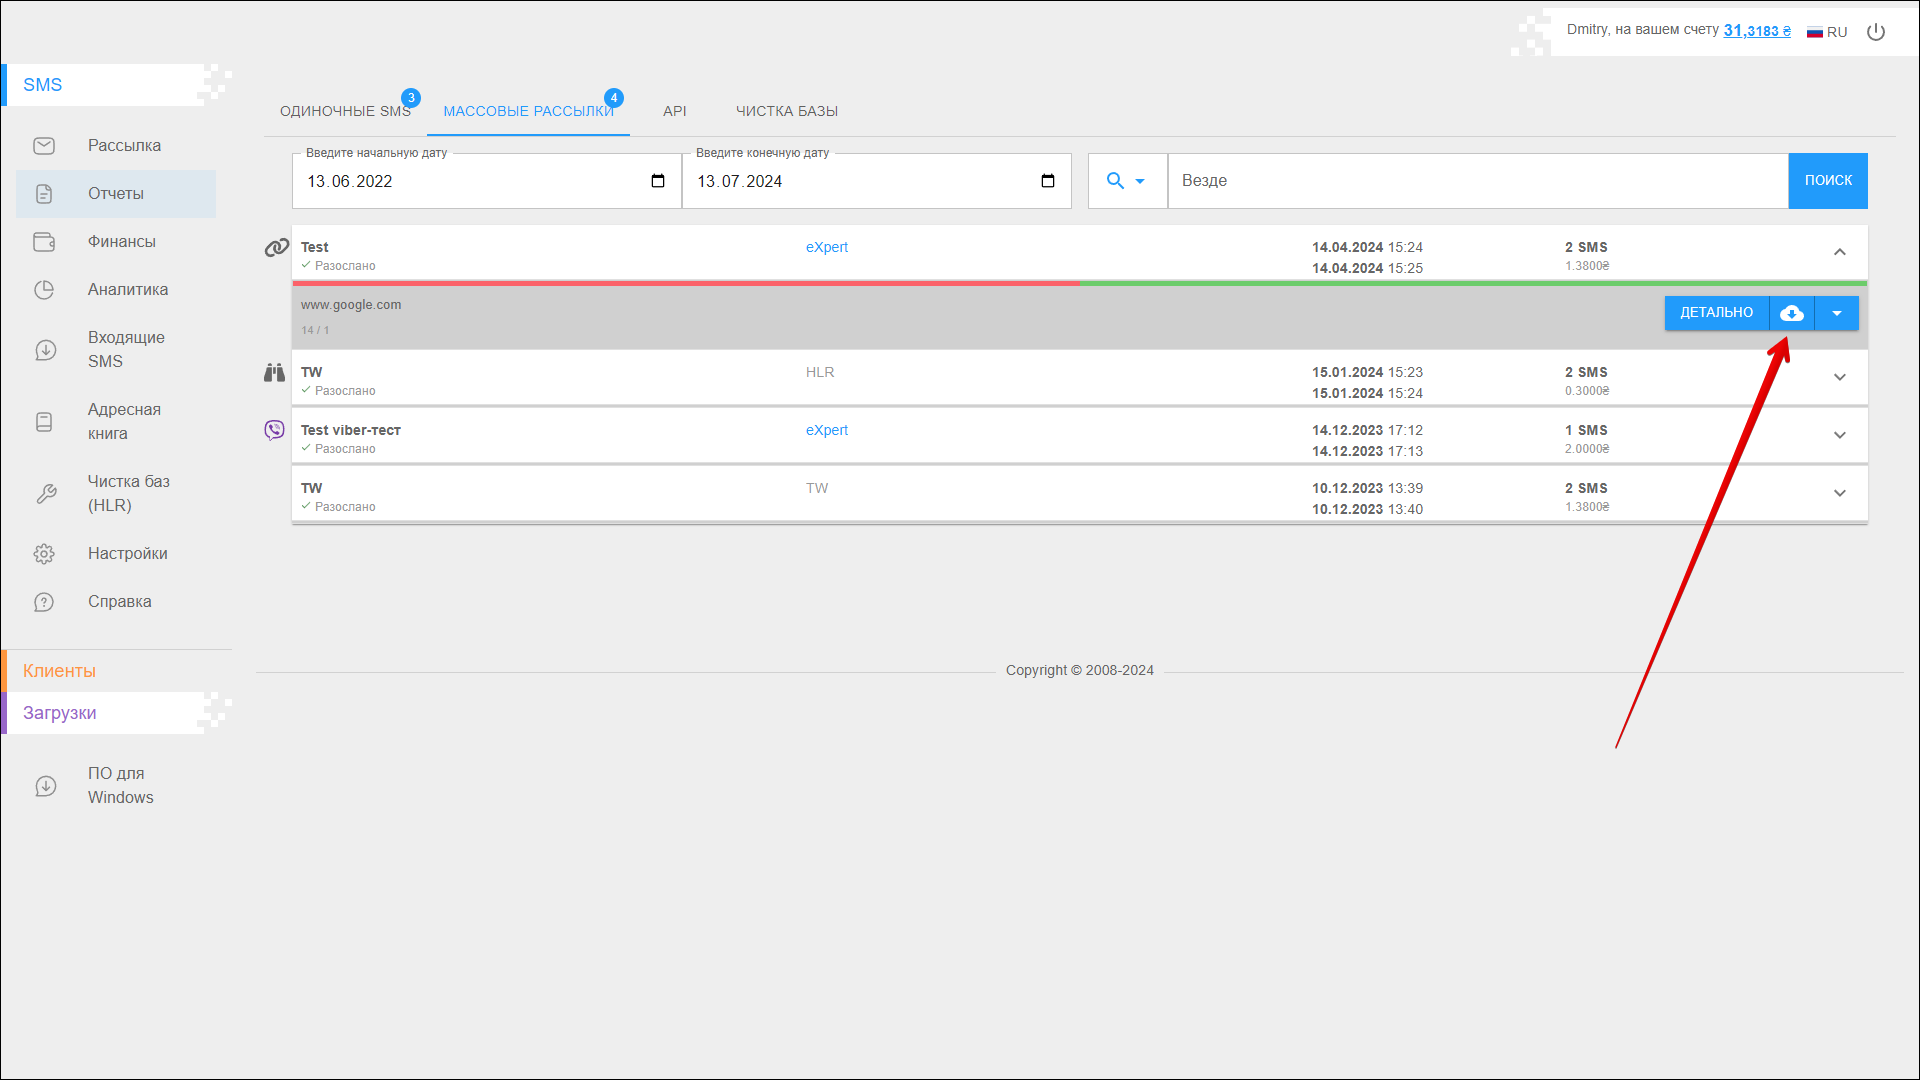Click the link chain icon beside Test
The height and width of the screenshot is (1080, 1920).
tap(276, 248)
